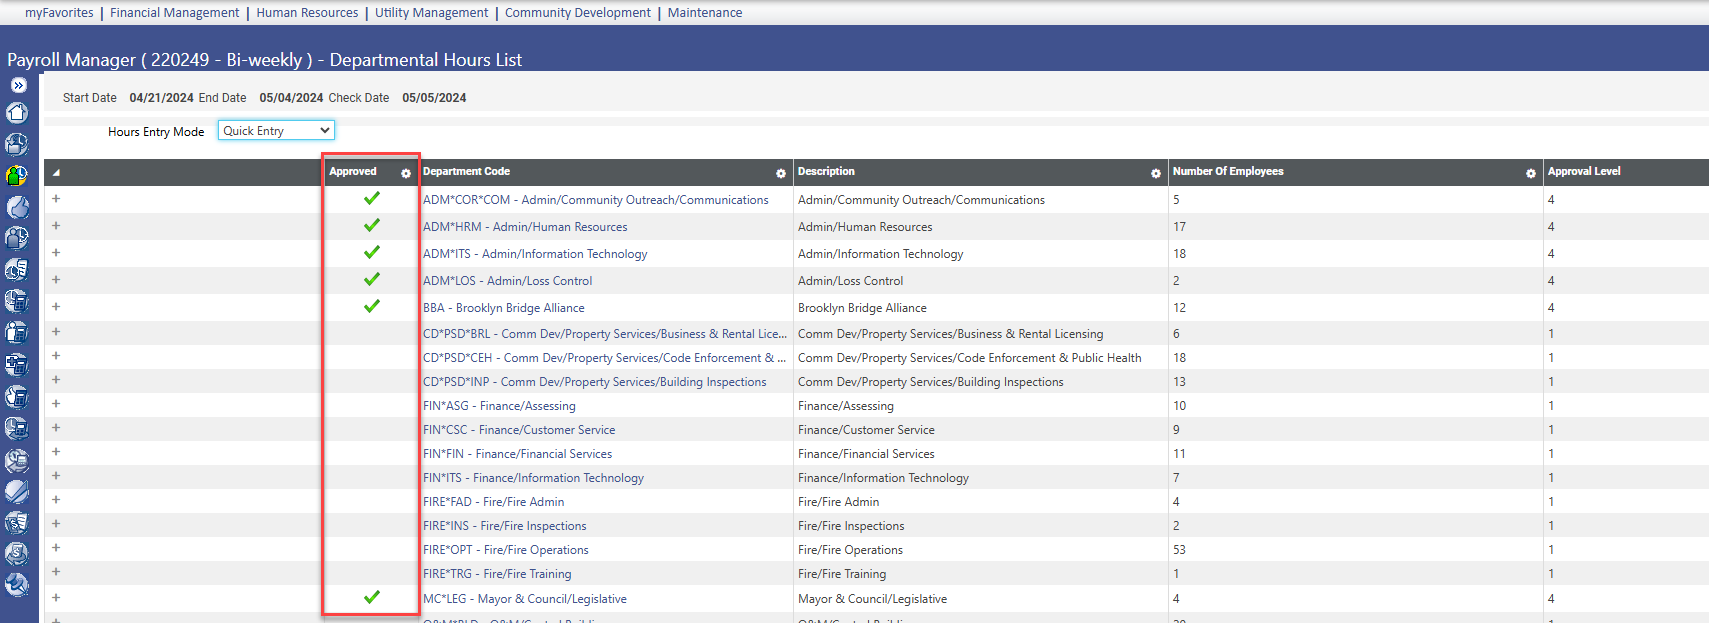Click approved checkmark for ADM*LOS row
Screen dimensions: 1709x623
point(372,279)
